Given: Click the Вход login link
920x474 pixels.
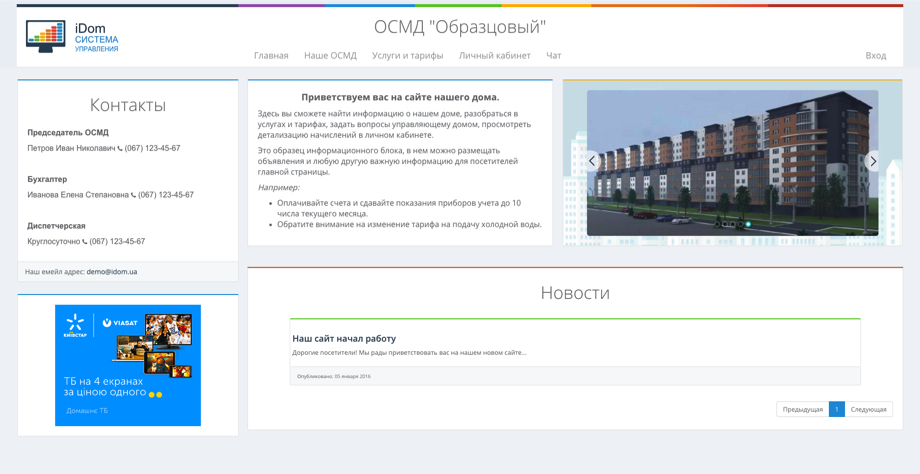Looking at the screenshot, I should coord(875,56).
